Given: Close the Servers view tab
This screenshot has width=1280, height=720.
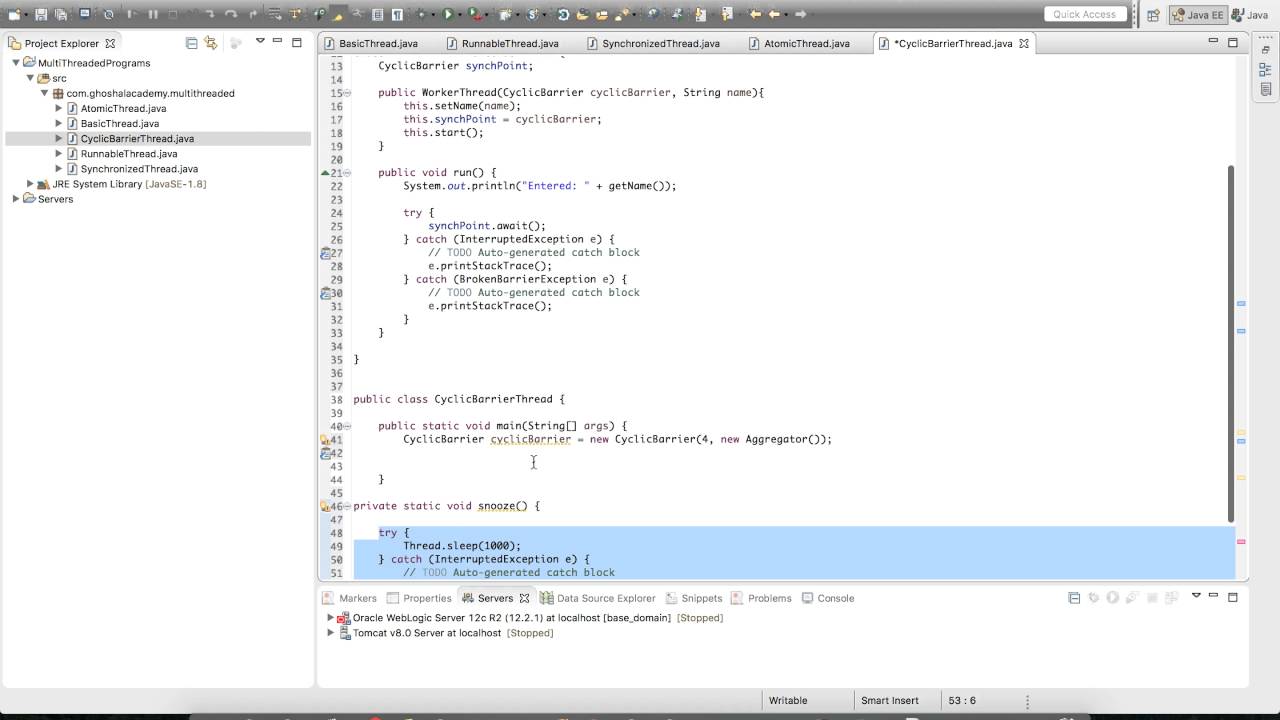Looking at the screenshot, I should click(524, 598).
